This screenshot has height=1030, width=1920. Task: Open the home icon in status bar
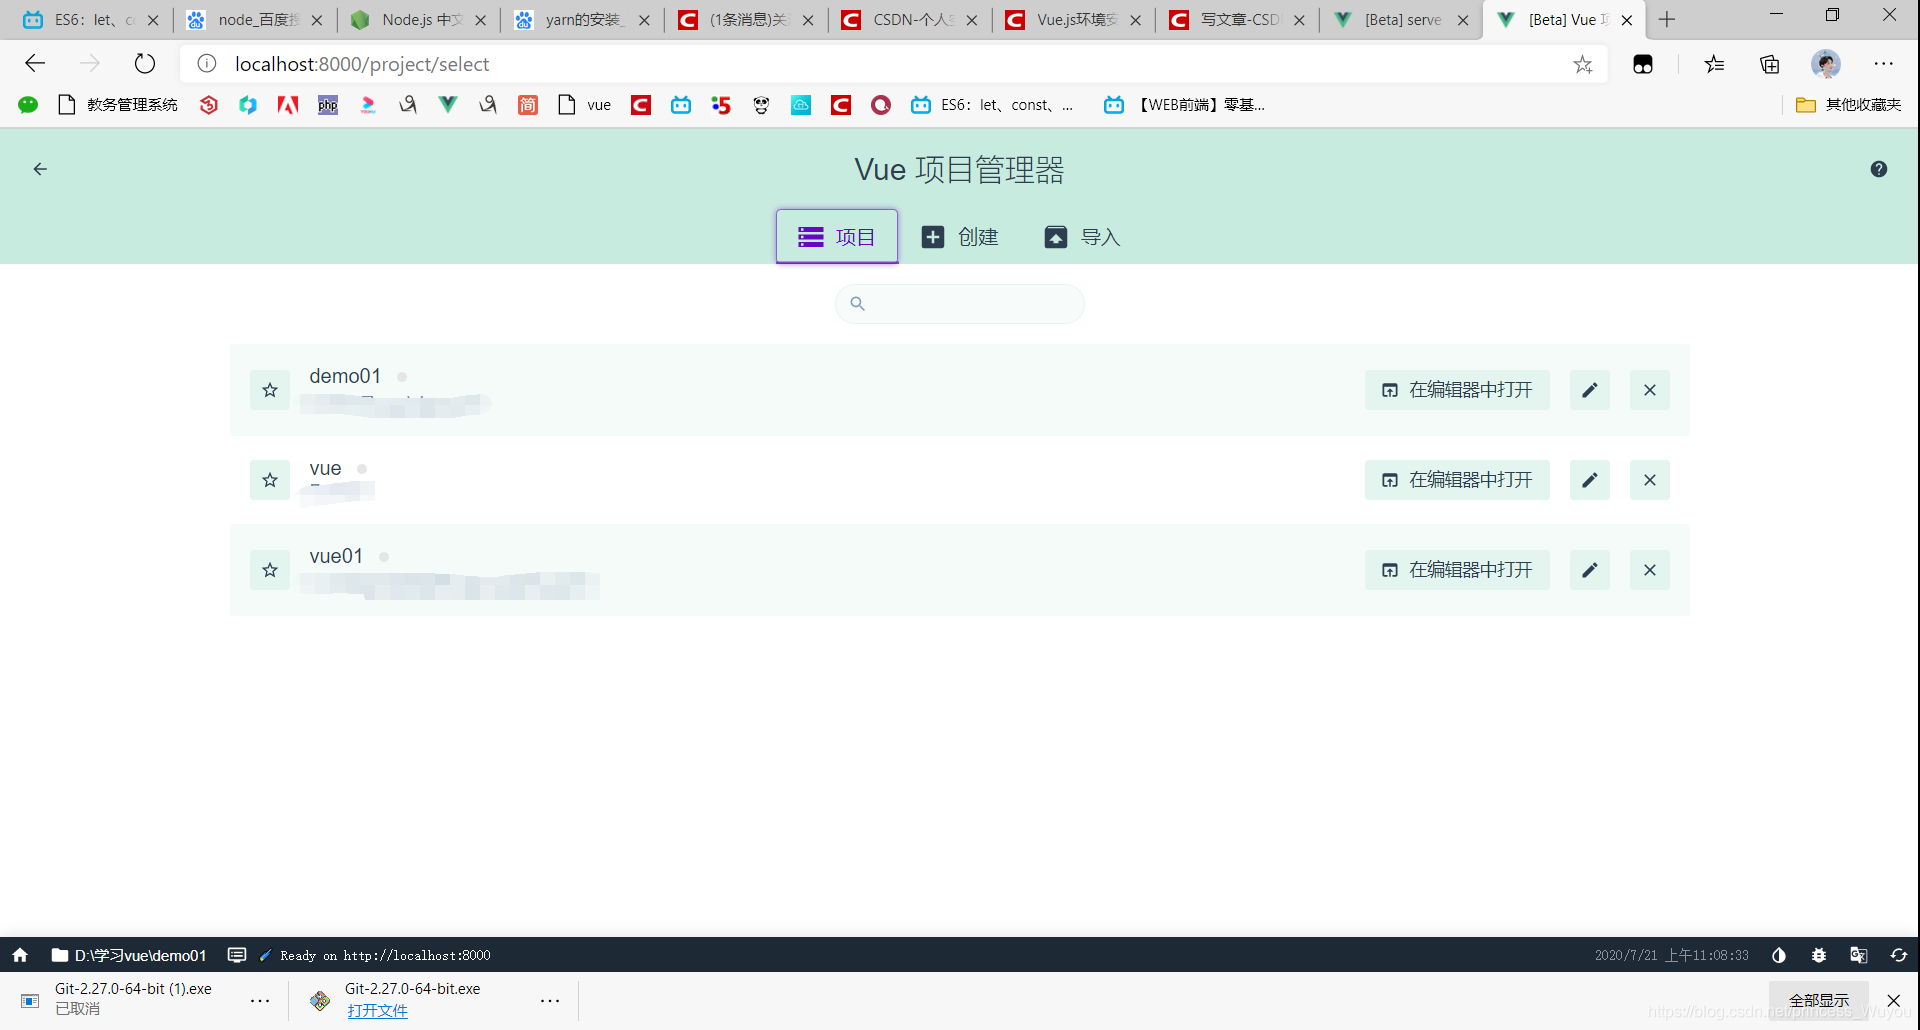coord(20,955)
